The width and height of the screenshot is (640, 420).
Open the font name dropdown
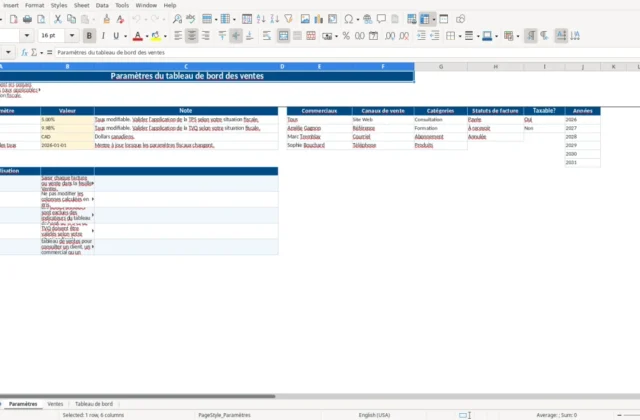(27, 36)
